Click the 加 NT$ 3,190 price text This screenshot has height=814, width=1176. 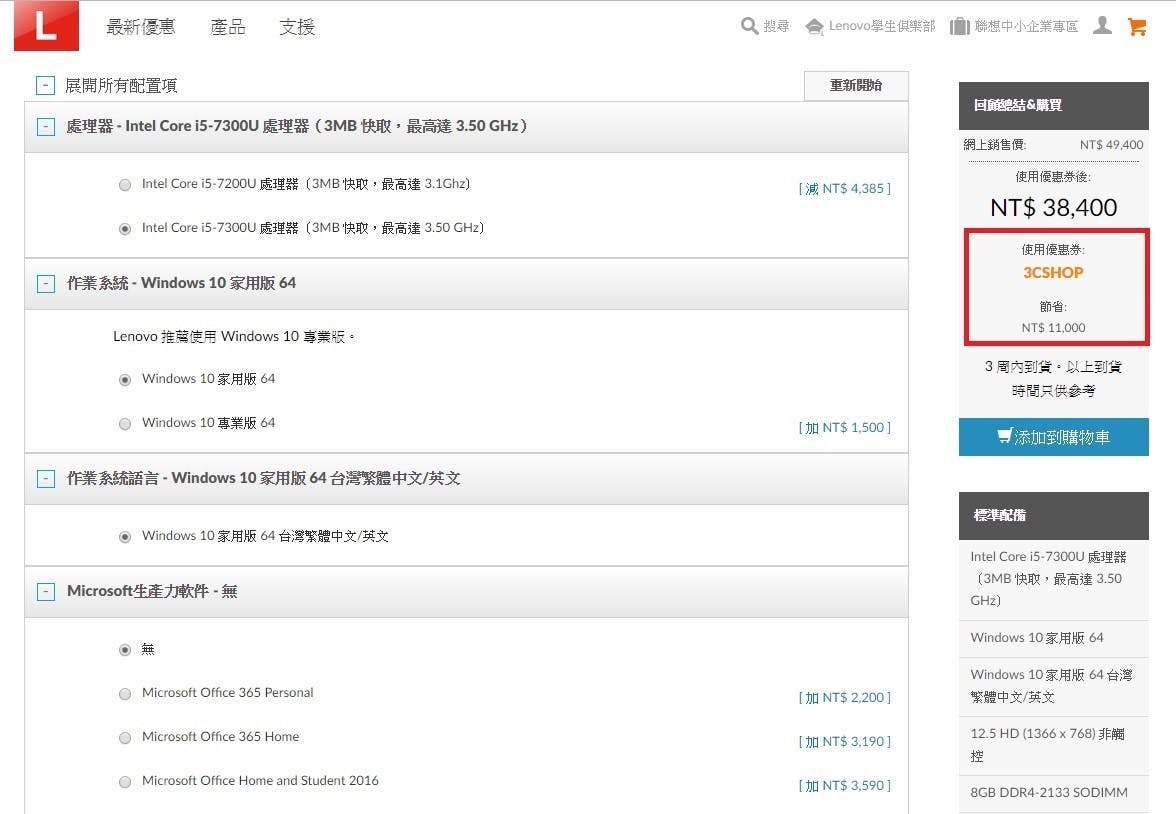(844, 742)
